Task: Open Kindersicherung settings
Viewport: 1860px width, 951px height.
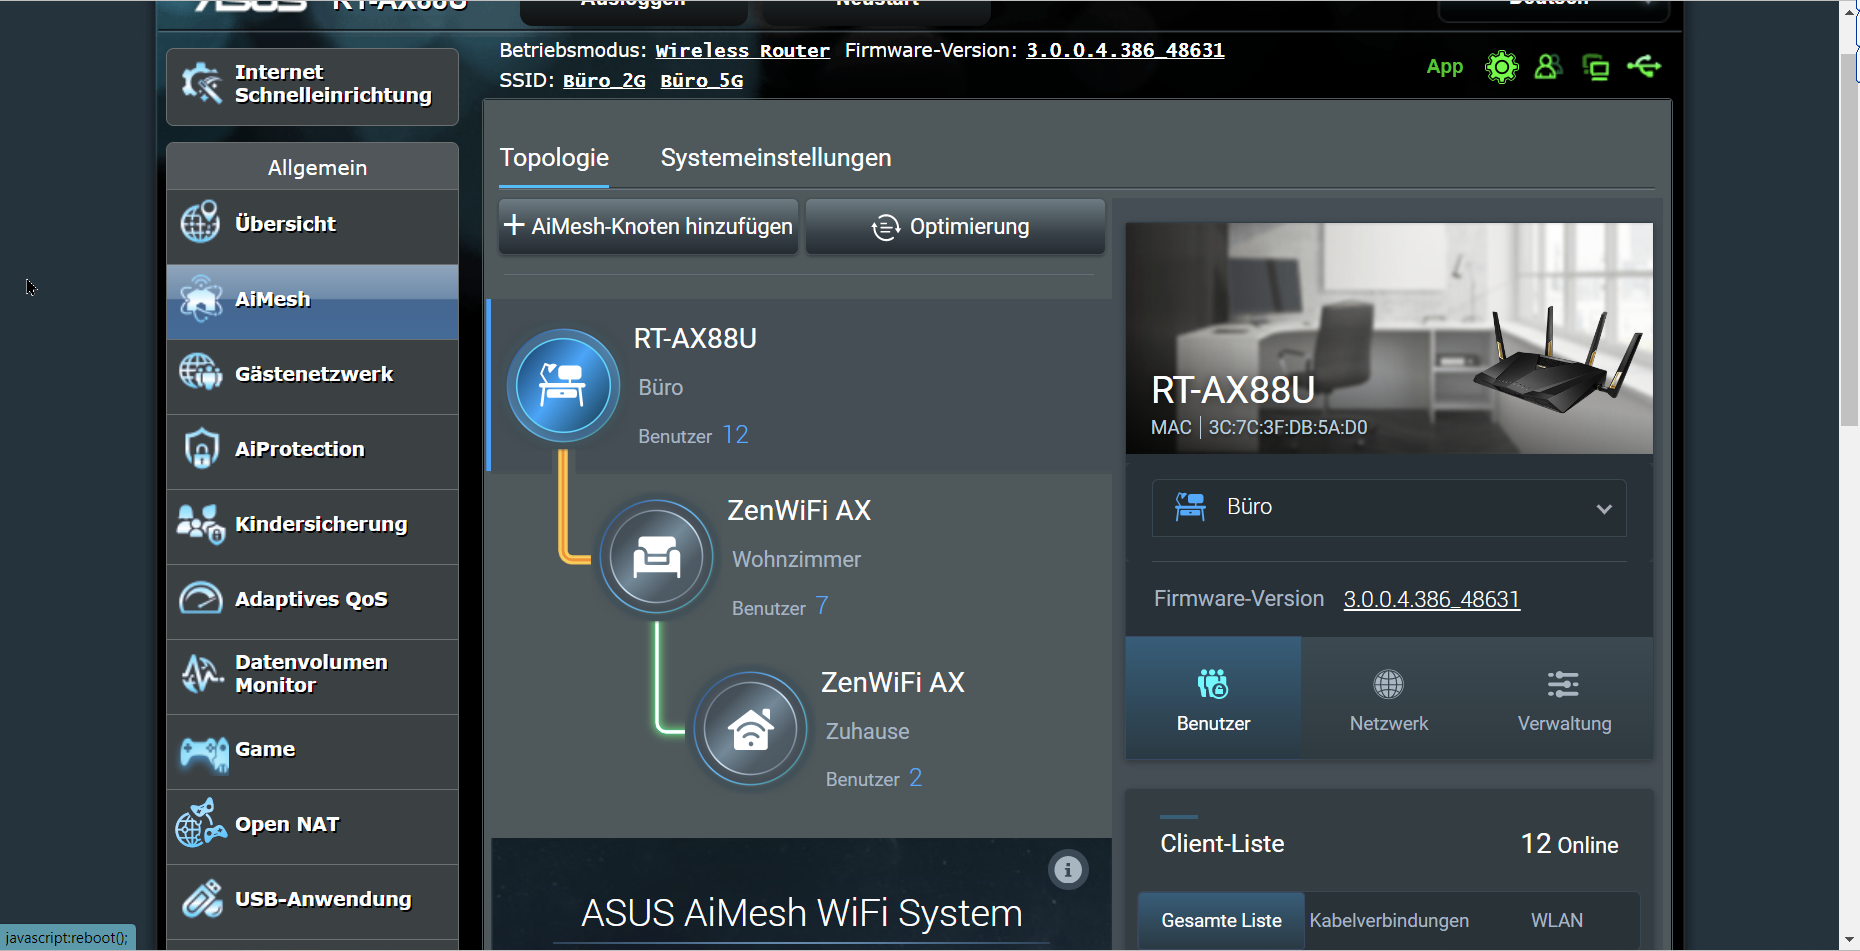Action: coord(312,527)
